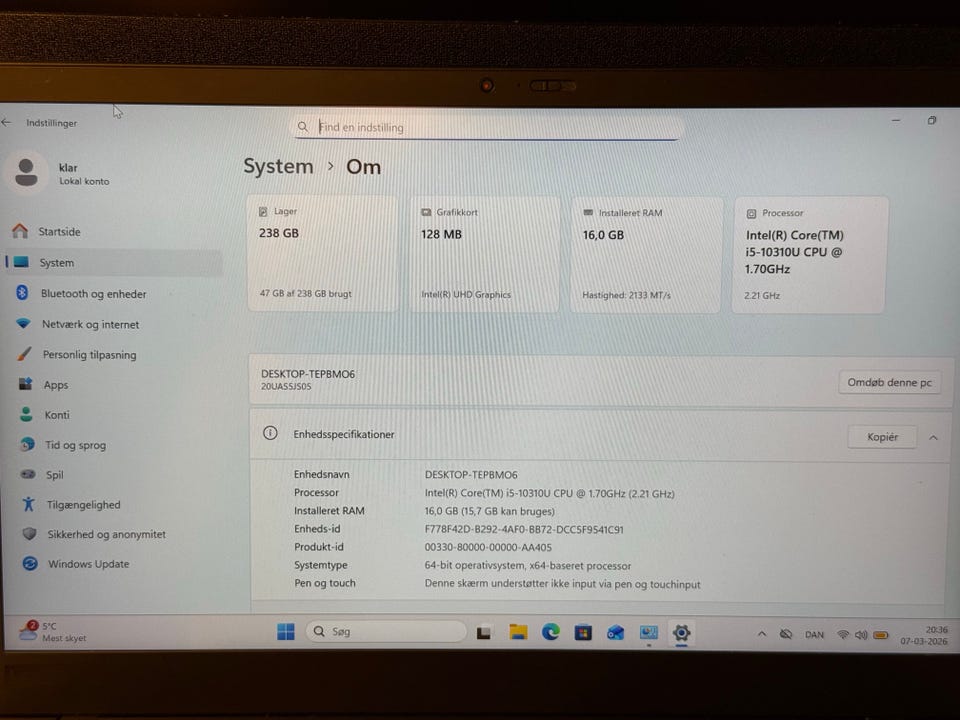Click the Wi-Fi network icon in the sidebar
The image size is (960, 720).
[23, 323]
